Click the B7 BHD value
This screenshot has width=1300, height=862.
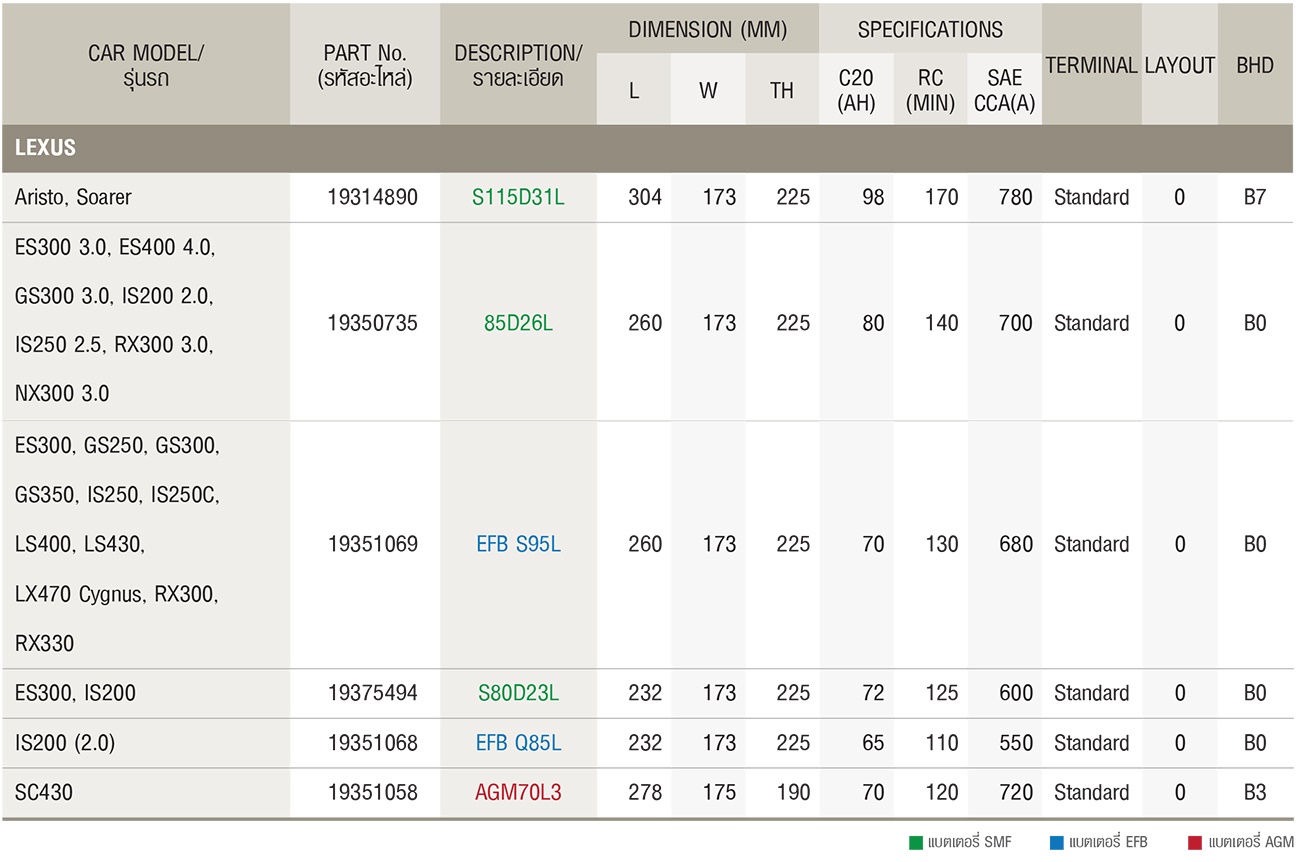(1255, 198)
